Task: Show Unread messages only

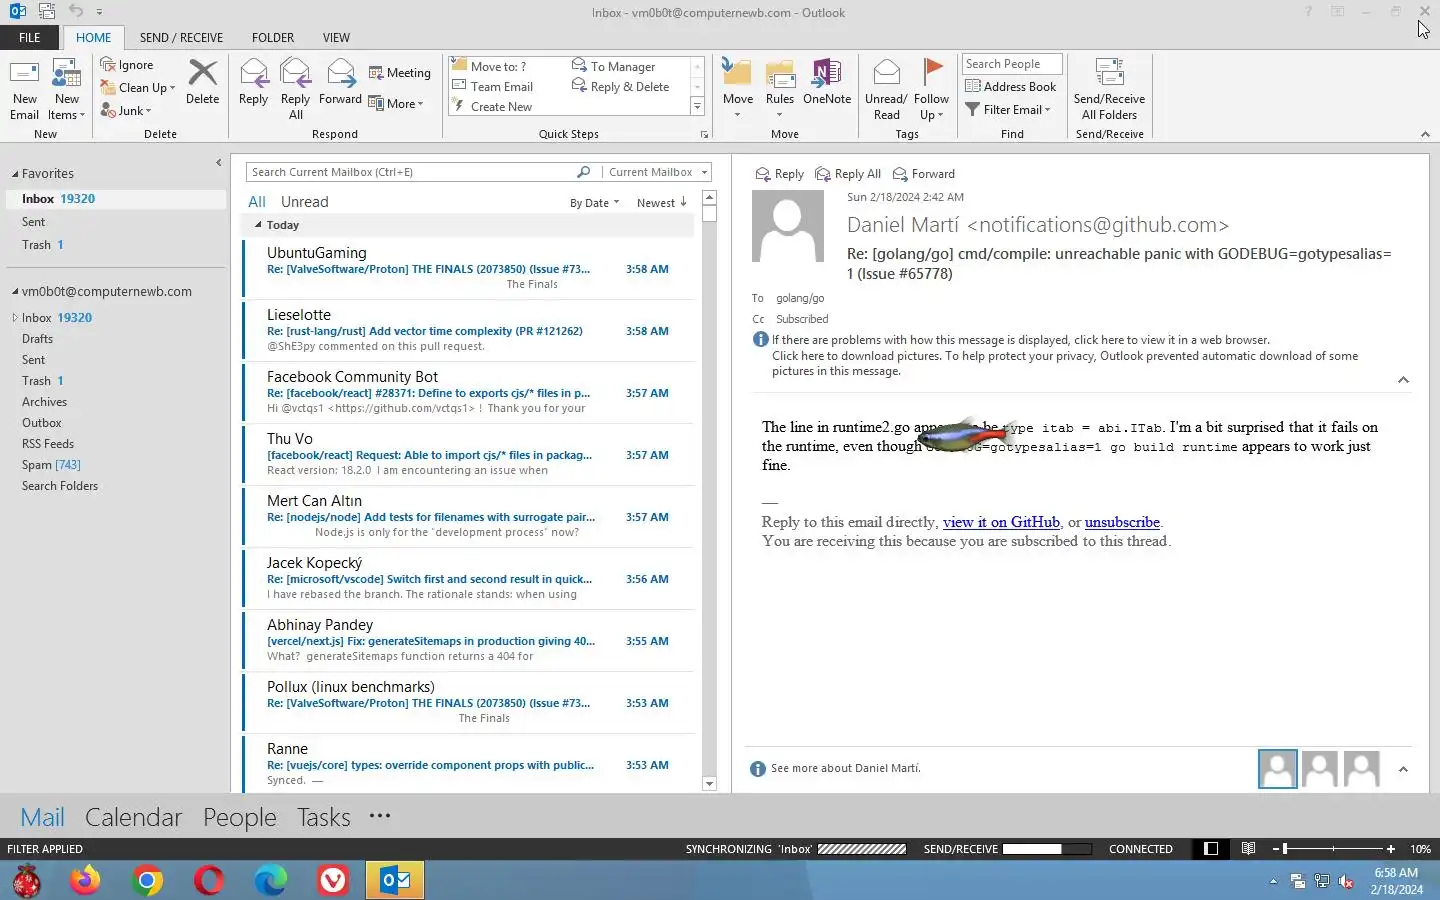Action: (304, 202)
